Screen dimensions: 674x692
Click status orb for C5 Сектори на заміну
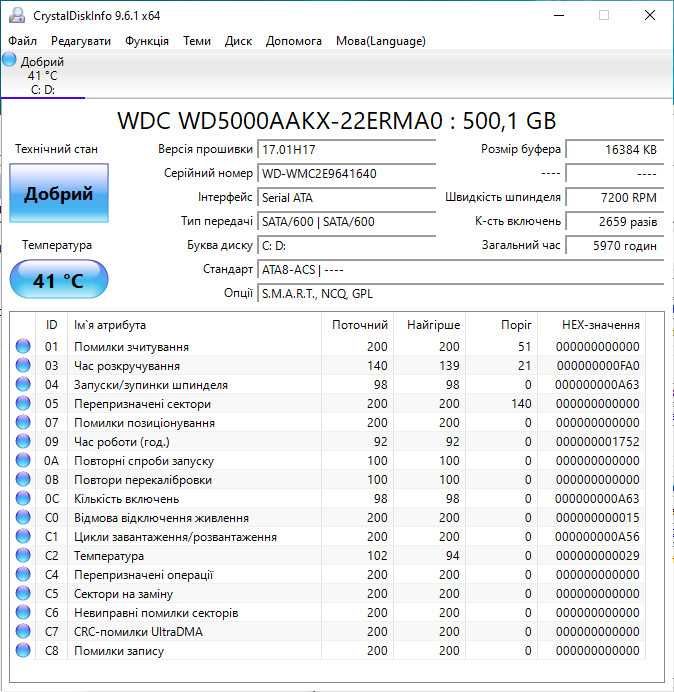pyautogui.click(x=23, y=593)
